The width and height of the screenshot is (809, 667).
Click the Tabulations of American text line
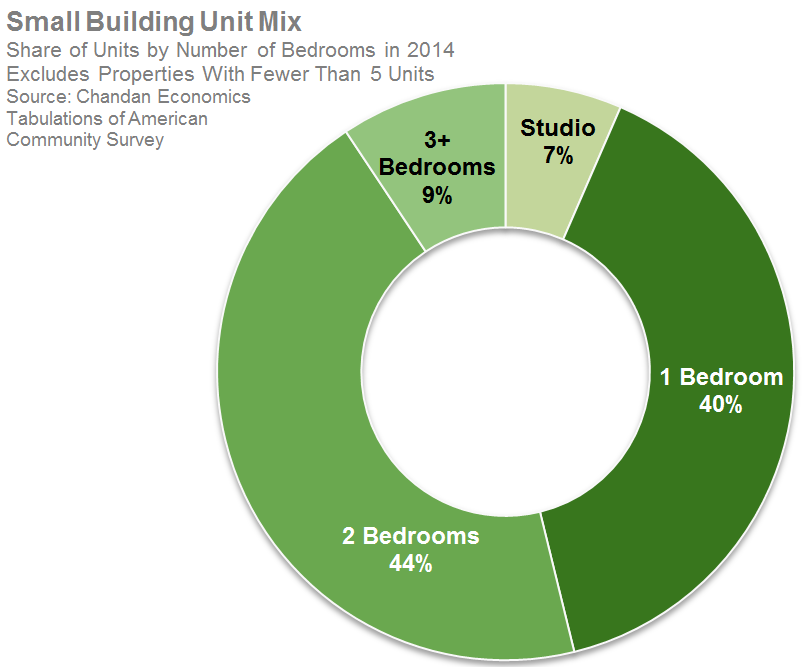[x=107, y=118]
